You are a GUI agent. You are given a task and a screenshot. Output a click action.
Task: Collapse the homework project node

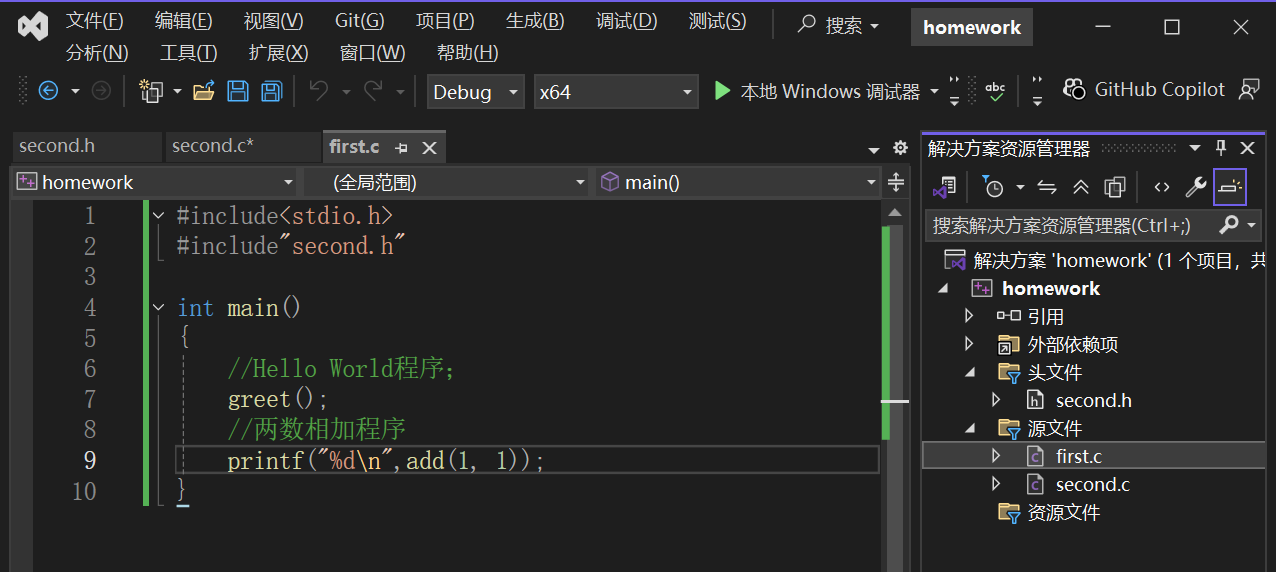click(x=942, y=288)
